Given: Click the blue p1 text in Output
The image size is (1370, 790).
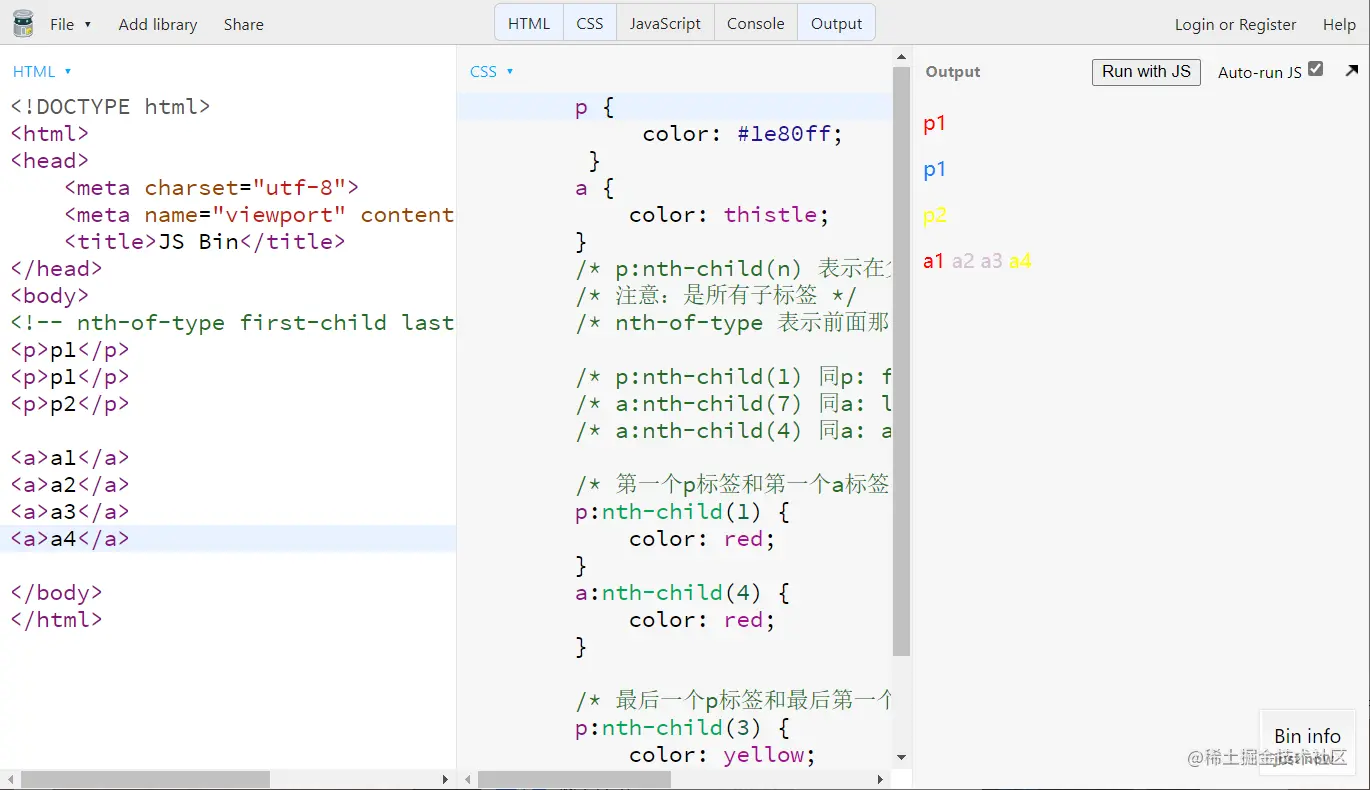Looking at the screenshot, I should coord(935,170).
